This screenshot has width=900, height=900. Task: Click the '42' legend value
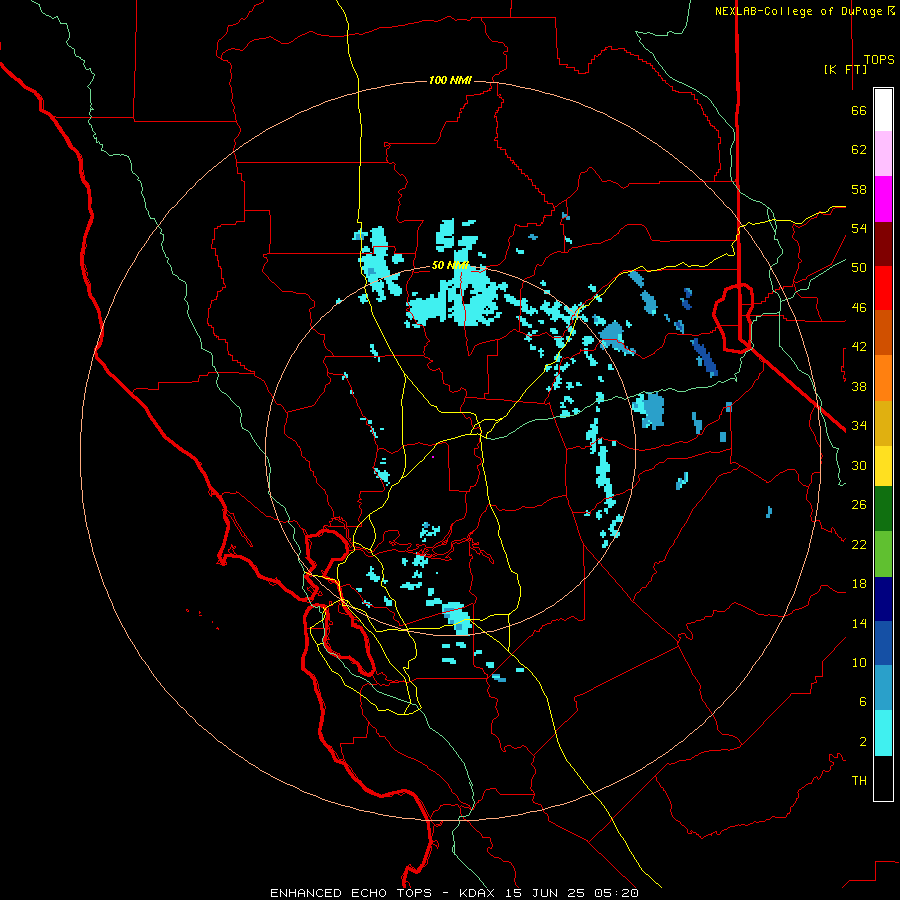click(x=859, y=347)
